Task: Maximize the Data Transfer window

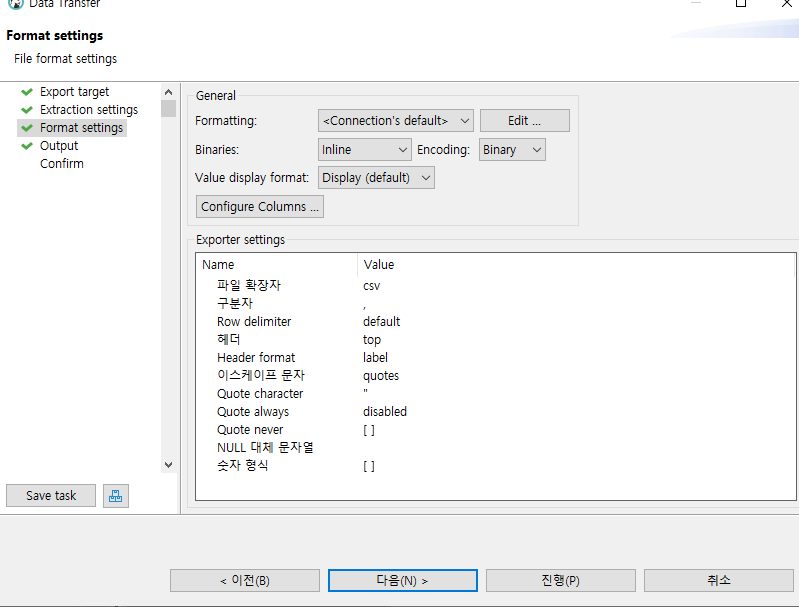Action: point(741,3)
